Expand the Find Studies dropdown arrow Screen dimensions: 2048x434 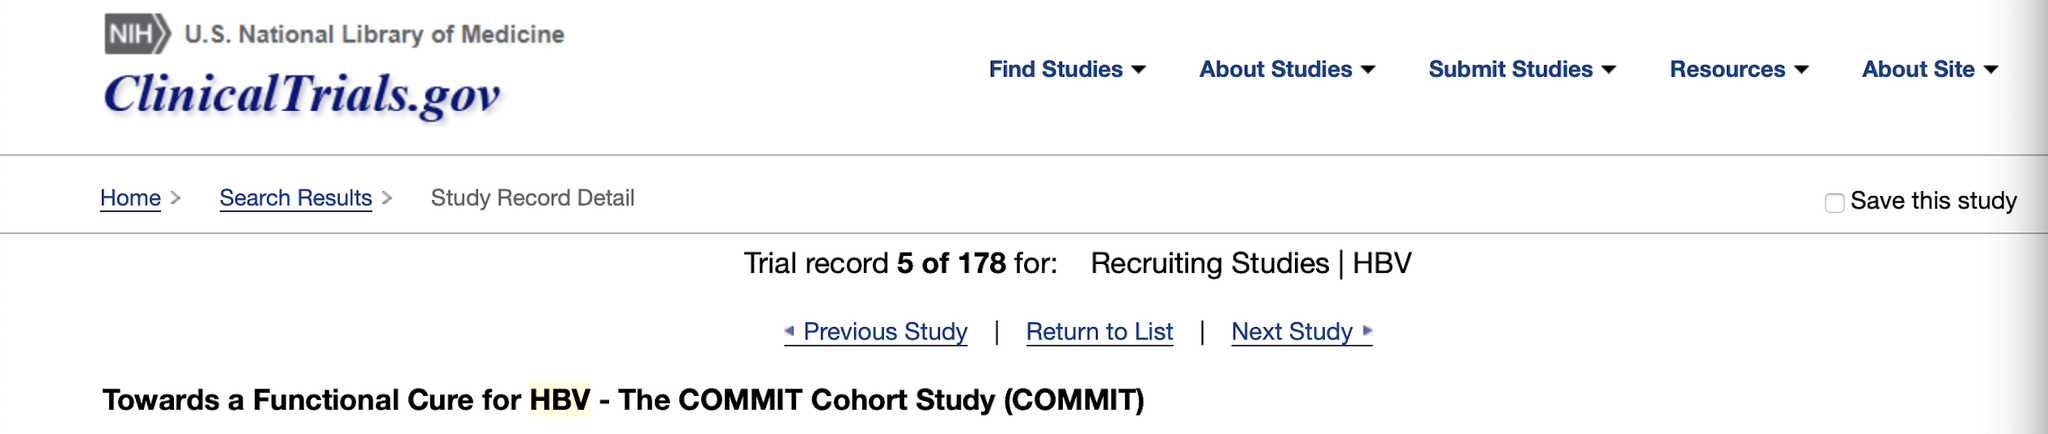pos(1138,70)
